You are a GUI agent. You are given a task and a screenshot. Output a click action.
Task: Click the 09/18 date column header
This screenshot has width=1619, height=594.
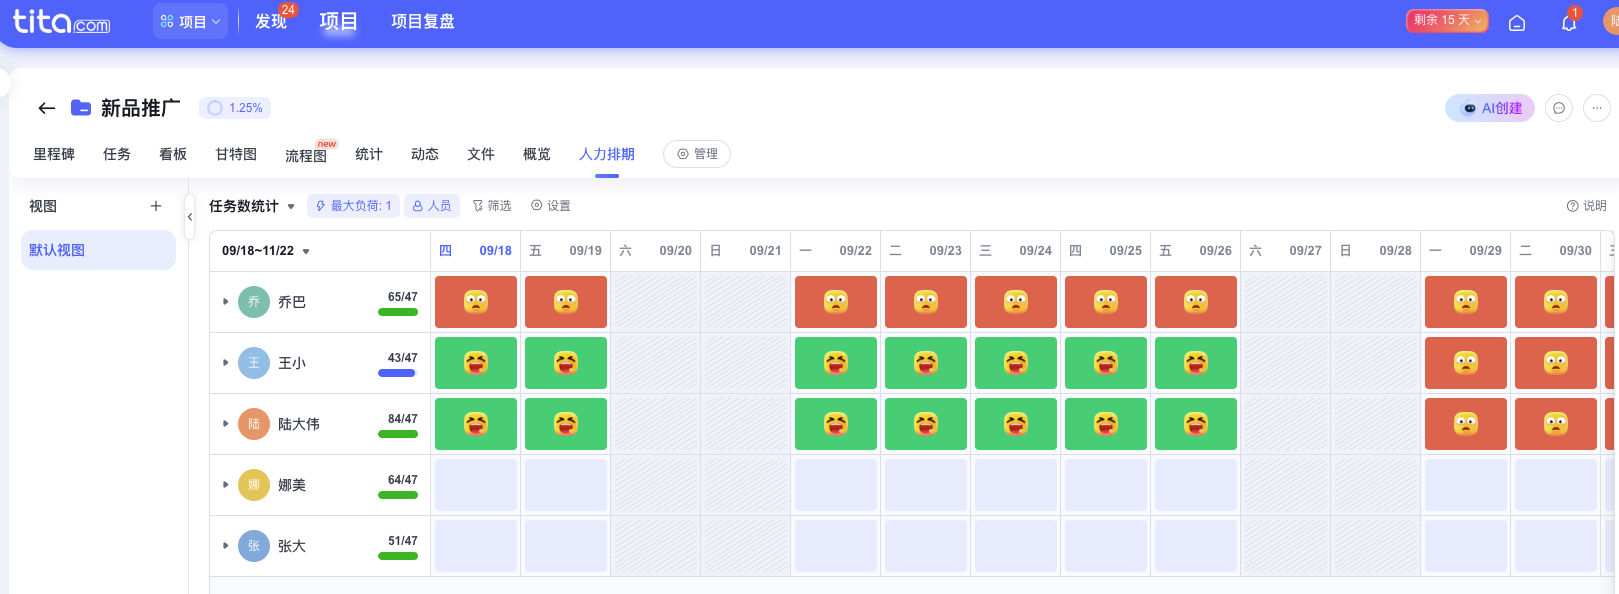476,251
